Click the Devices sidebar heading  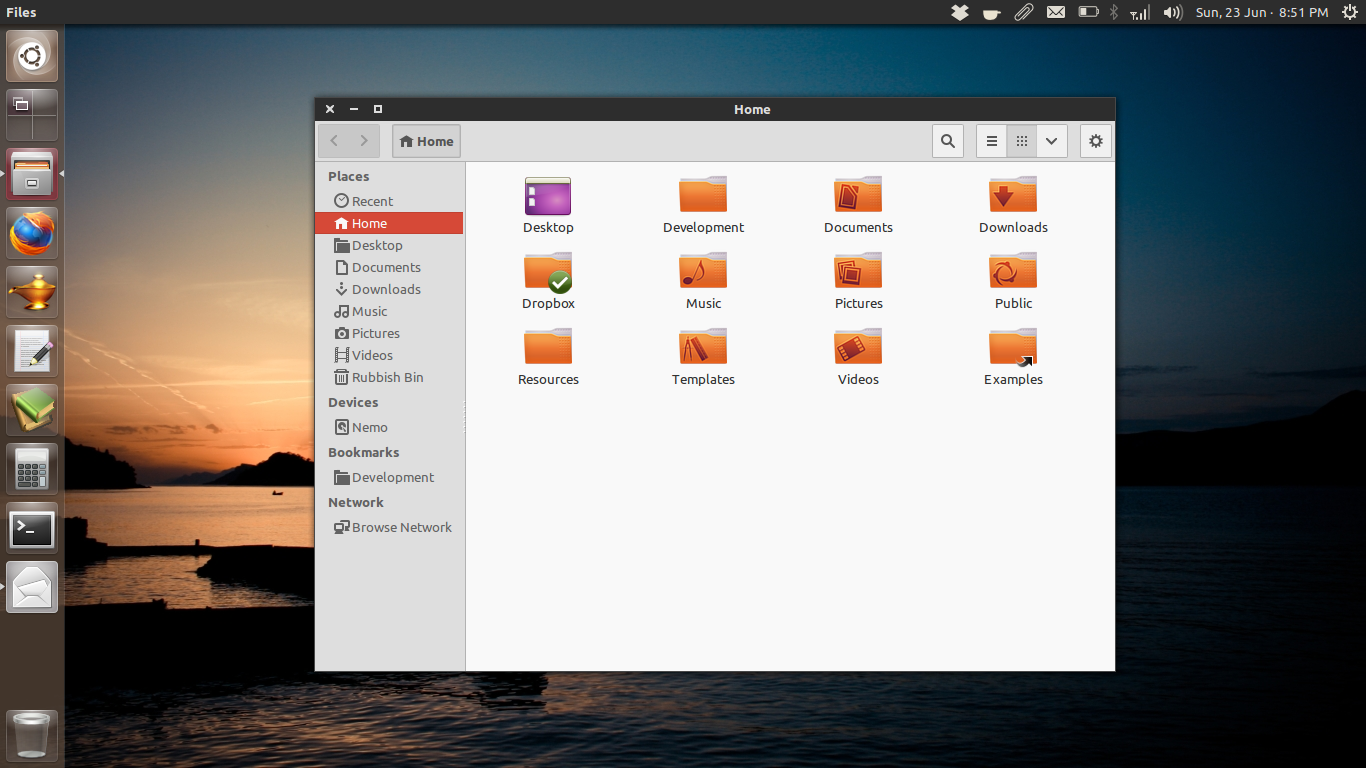[x=353, y=402]
